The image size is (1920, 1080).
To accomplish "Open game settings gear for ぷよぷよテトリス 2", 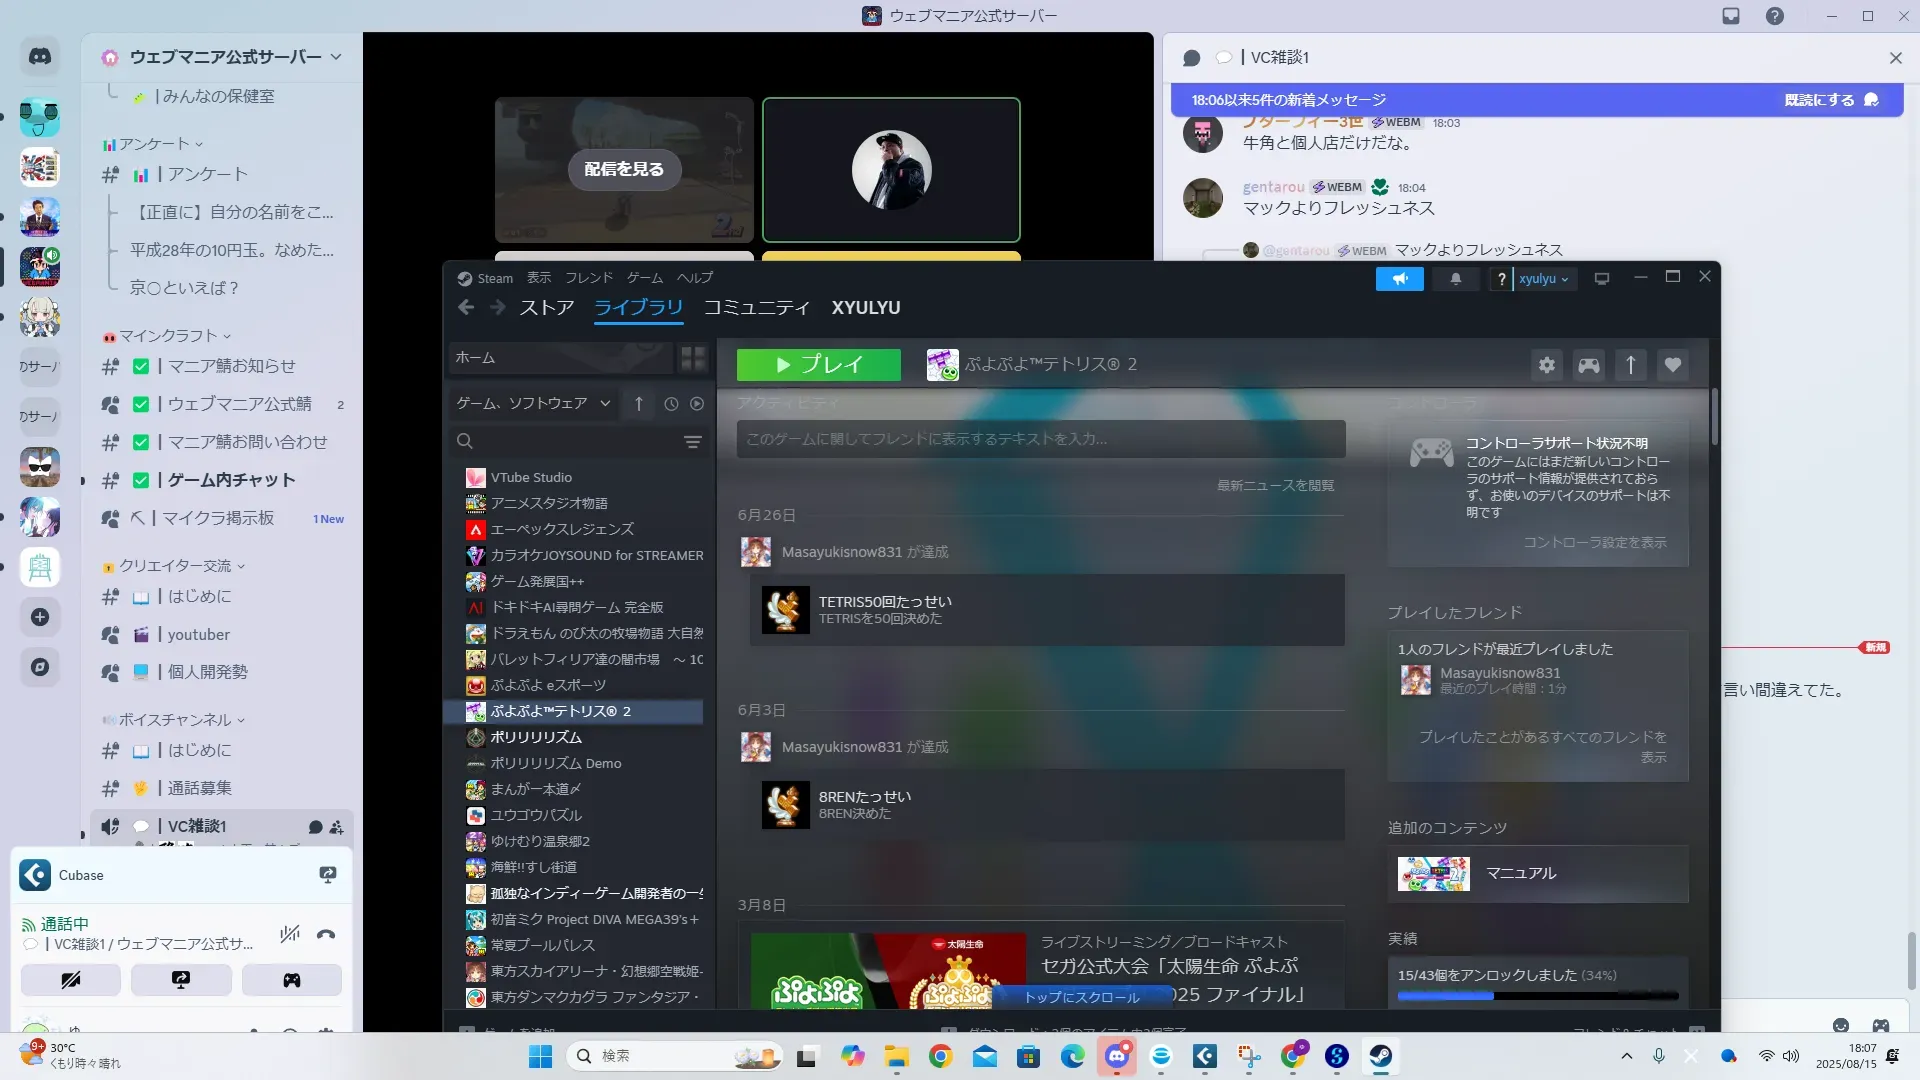I will (x=1547, y=365).
